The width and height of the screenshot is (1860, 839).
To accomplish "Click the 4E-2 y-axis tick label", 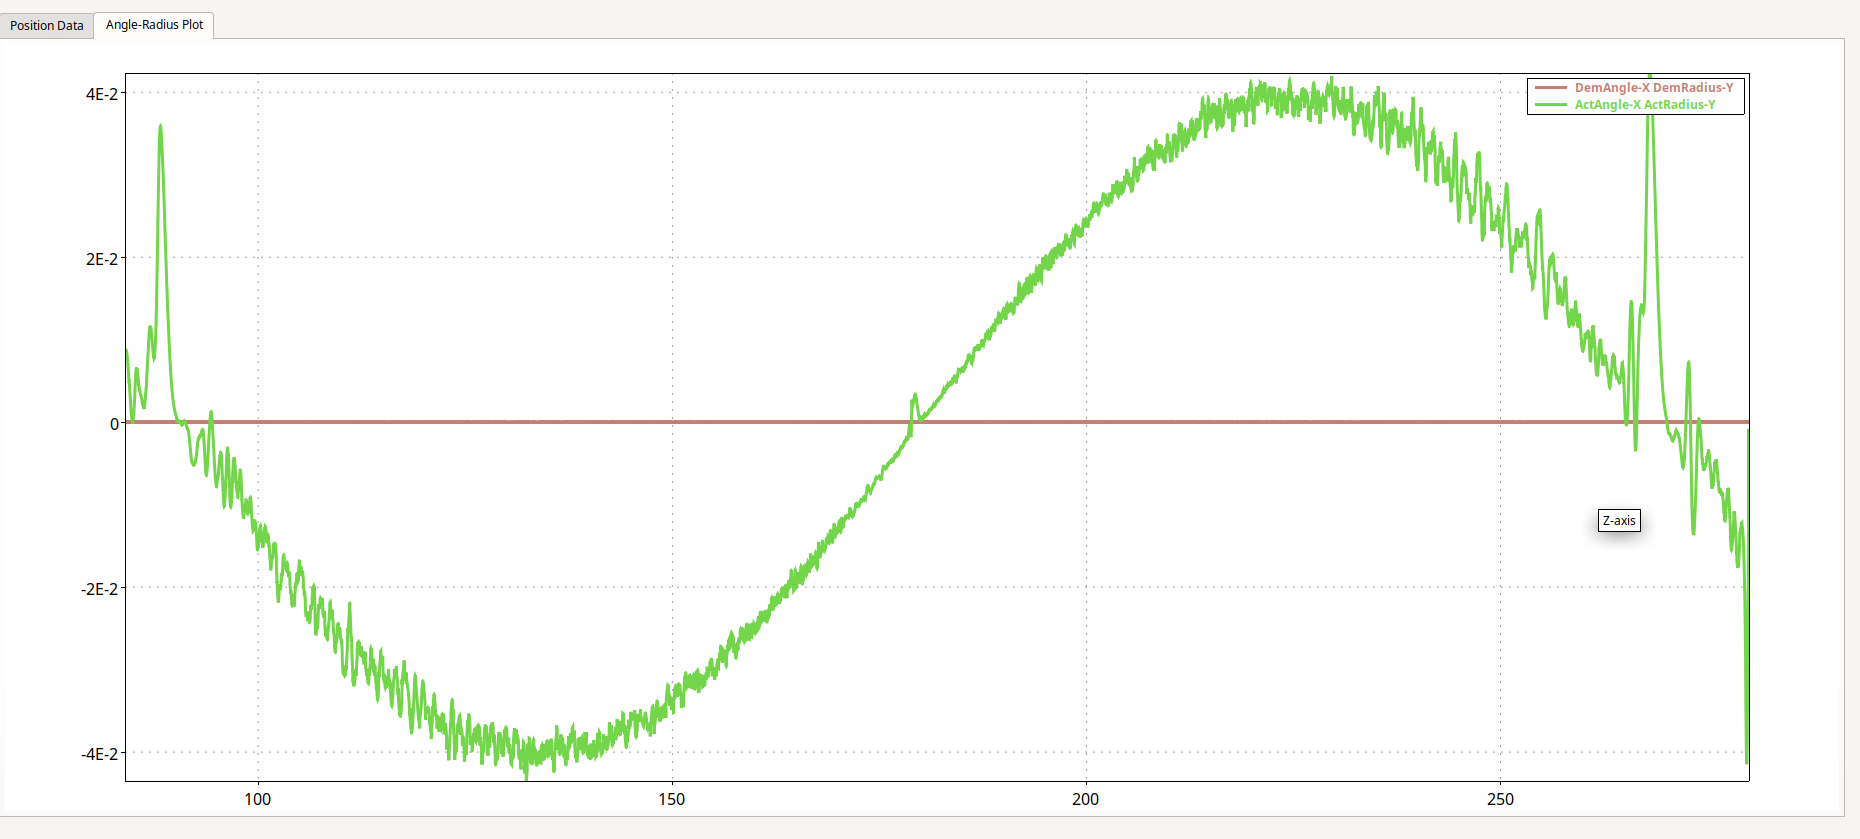I will point(101,94).
